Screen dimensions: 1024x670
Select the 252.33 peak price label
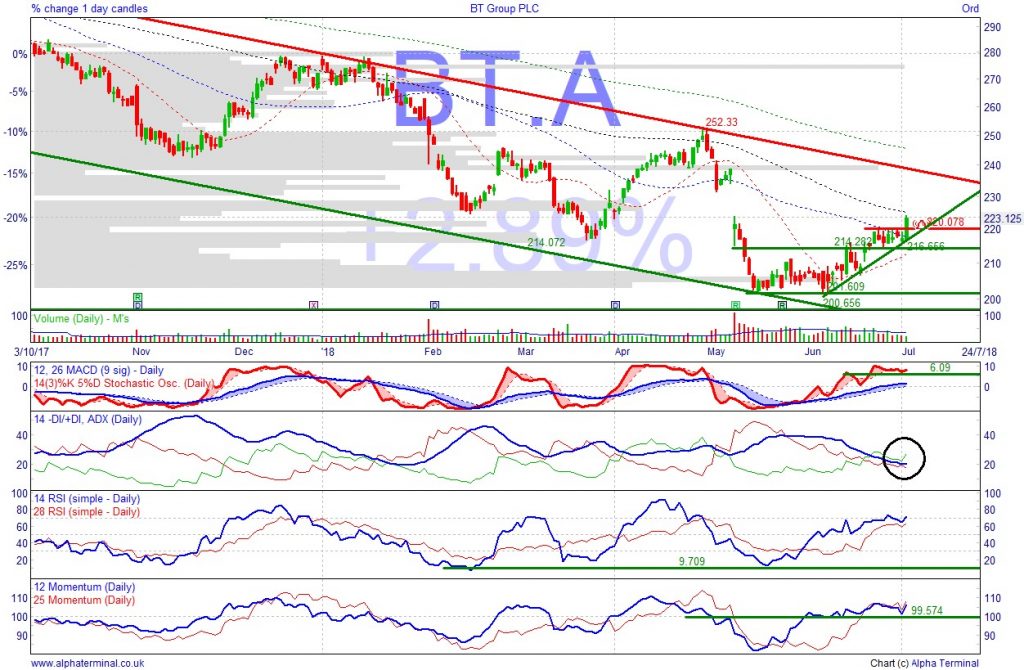click(722, 123)
